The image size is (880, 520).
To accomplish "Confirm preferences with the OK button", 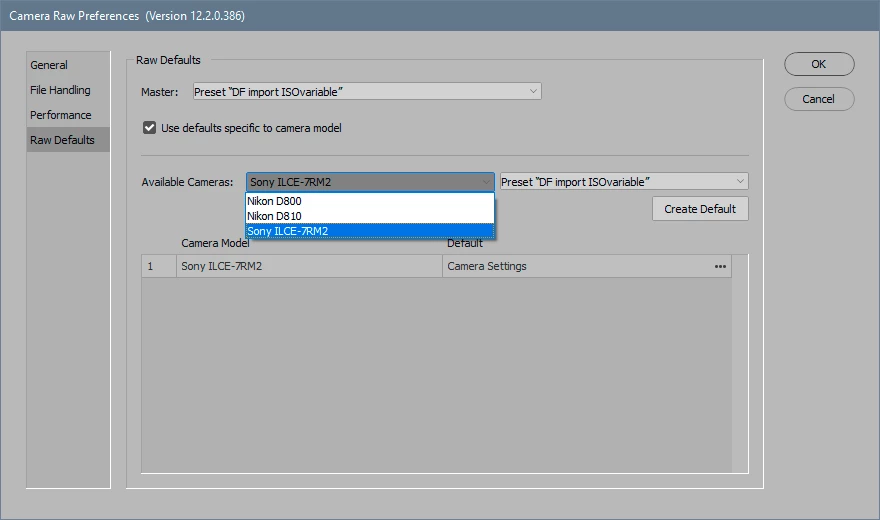I will pyautogui.click(x=819, y=64).
